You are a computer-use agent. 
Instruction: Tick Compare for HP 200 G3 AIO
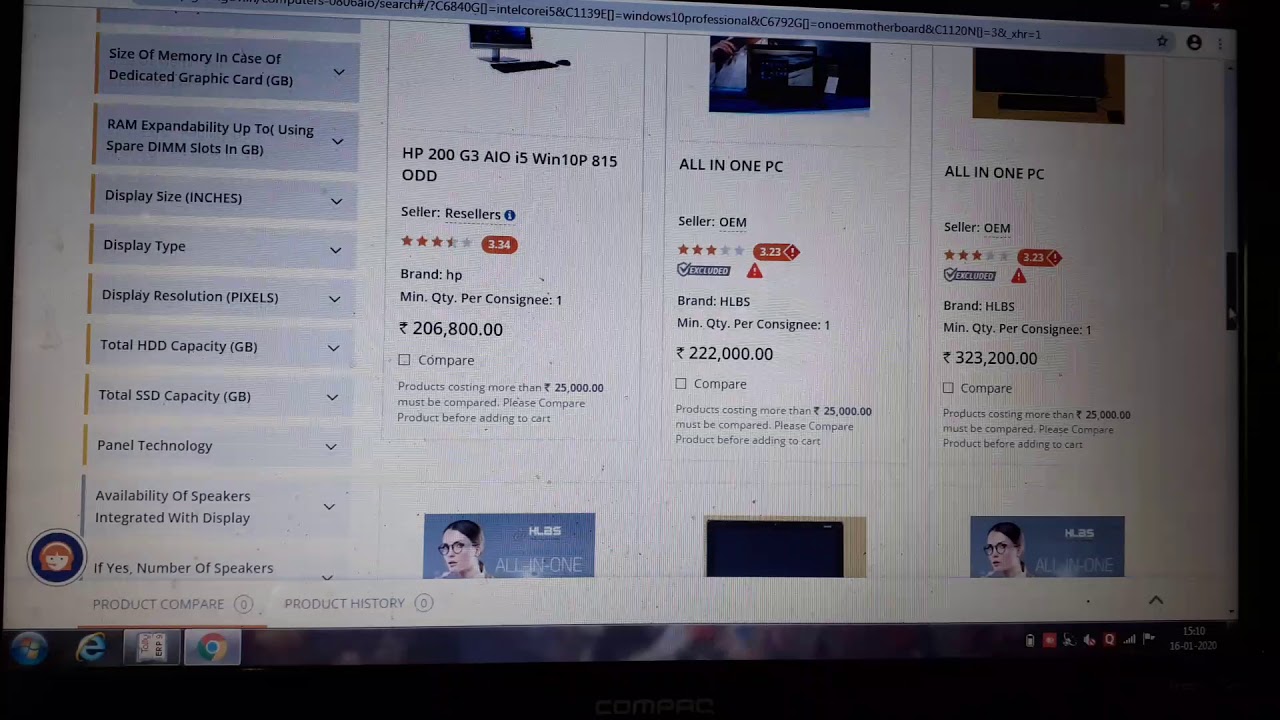404,360
